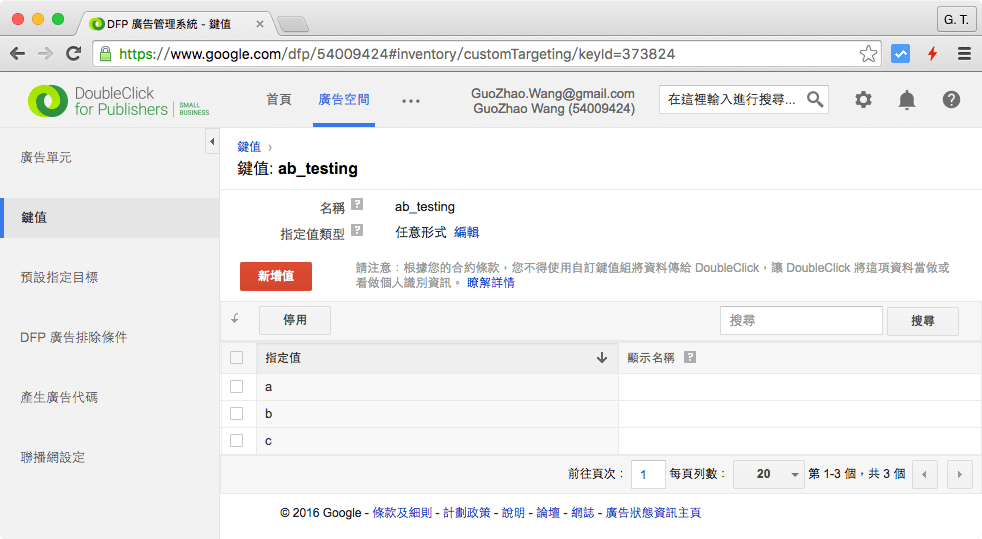This screenshot has height=539, width=982.
Task: Reload the page in the browser
Action: pos(73,54)
